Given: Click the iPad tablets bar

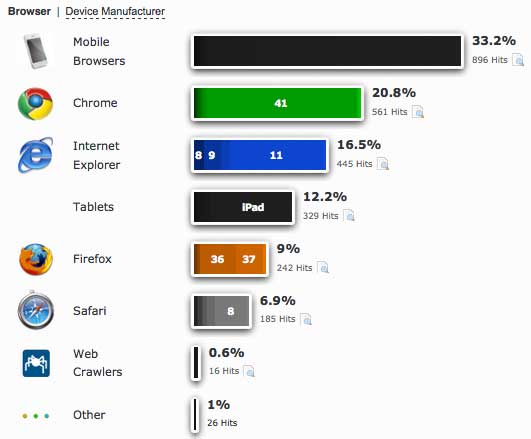Looking at the screenshot, I should [243, 207].
